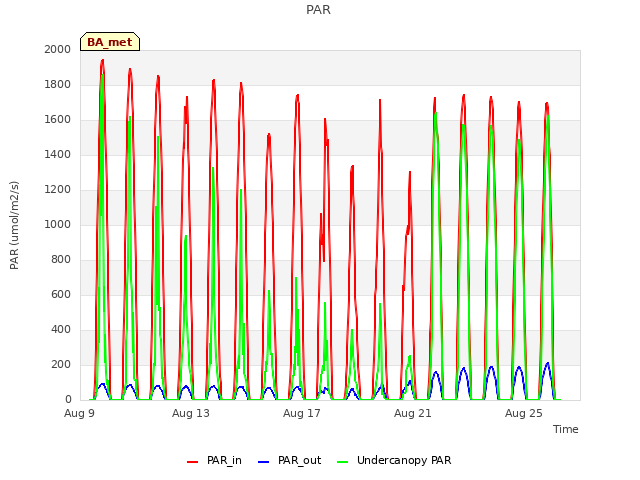
Task: Click the 400 y-axis tick label
Action: coord(61,329)
